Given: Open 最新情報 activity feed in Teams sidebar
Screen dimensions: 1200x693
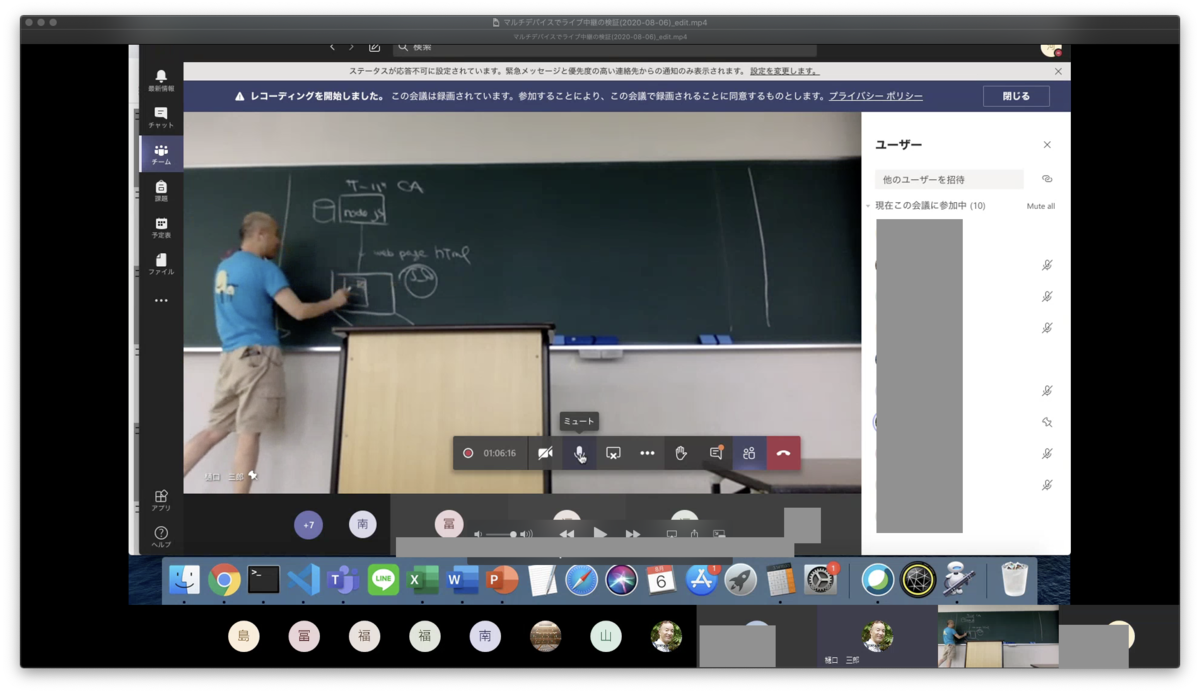Looking at the screenshot, I should tap(161, 81).
